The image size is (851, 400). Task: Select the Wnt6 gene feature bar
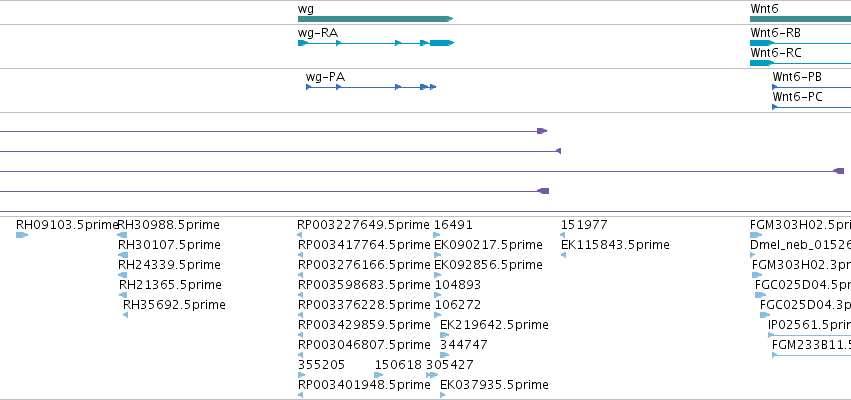(801, 19)
